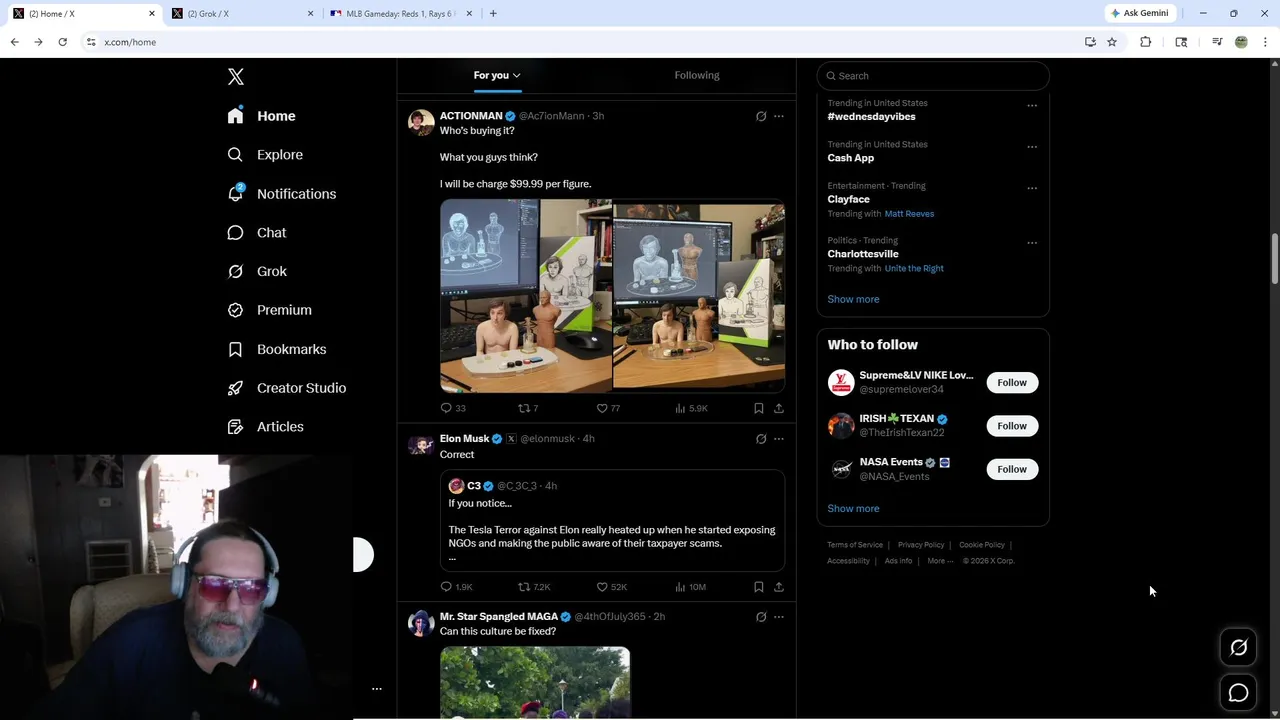This screenshot has height=720, width=1280.
Task: Repost the Elon Musk post
Action: [534, 587]
